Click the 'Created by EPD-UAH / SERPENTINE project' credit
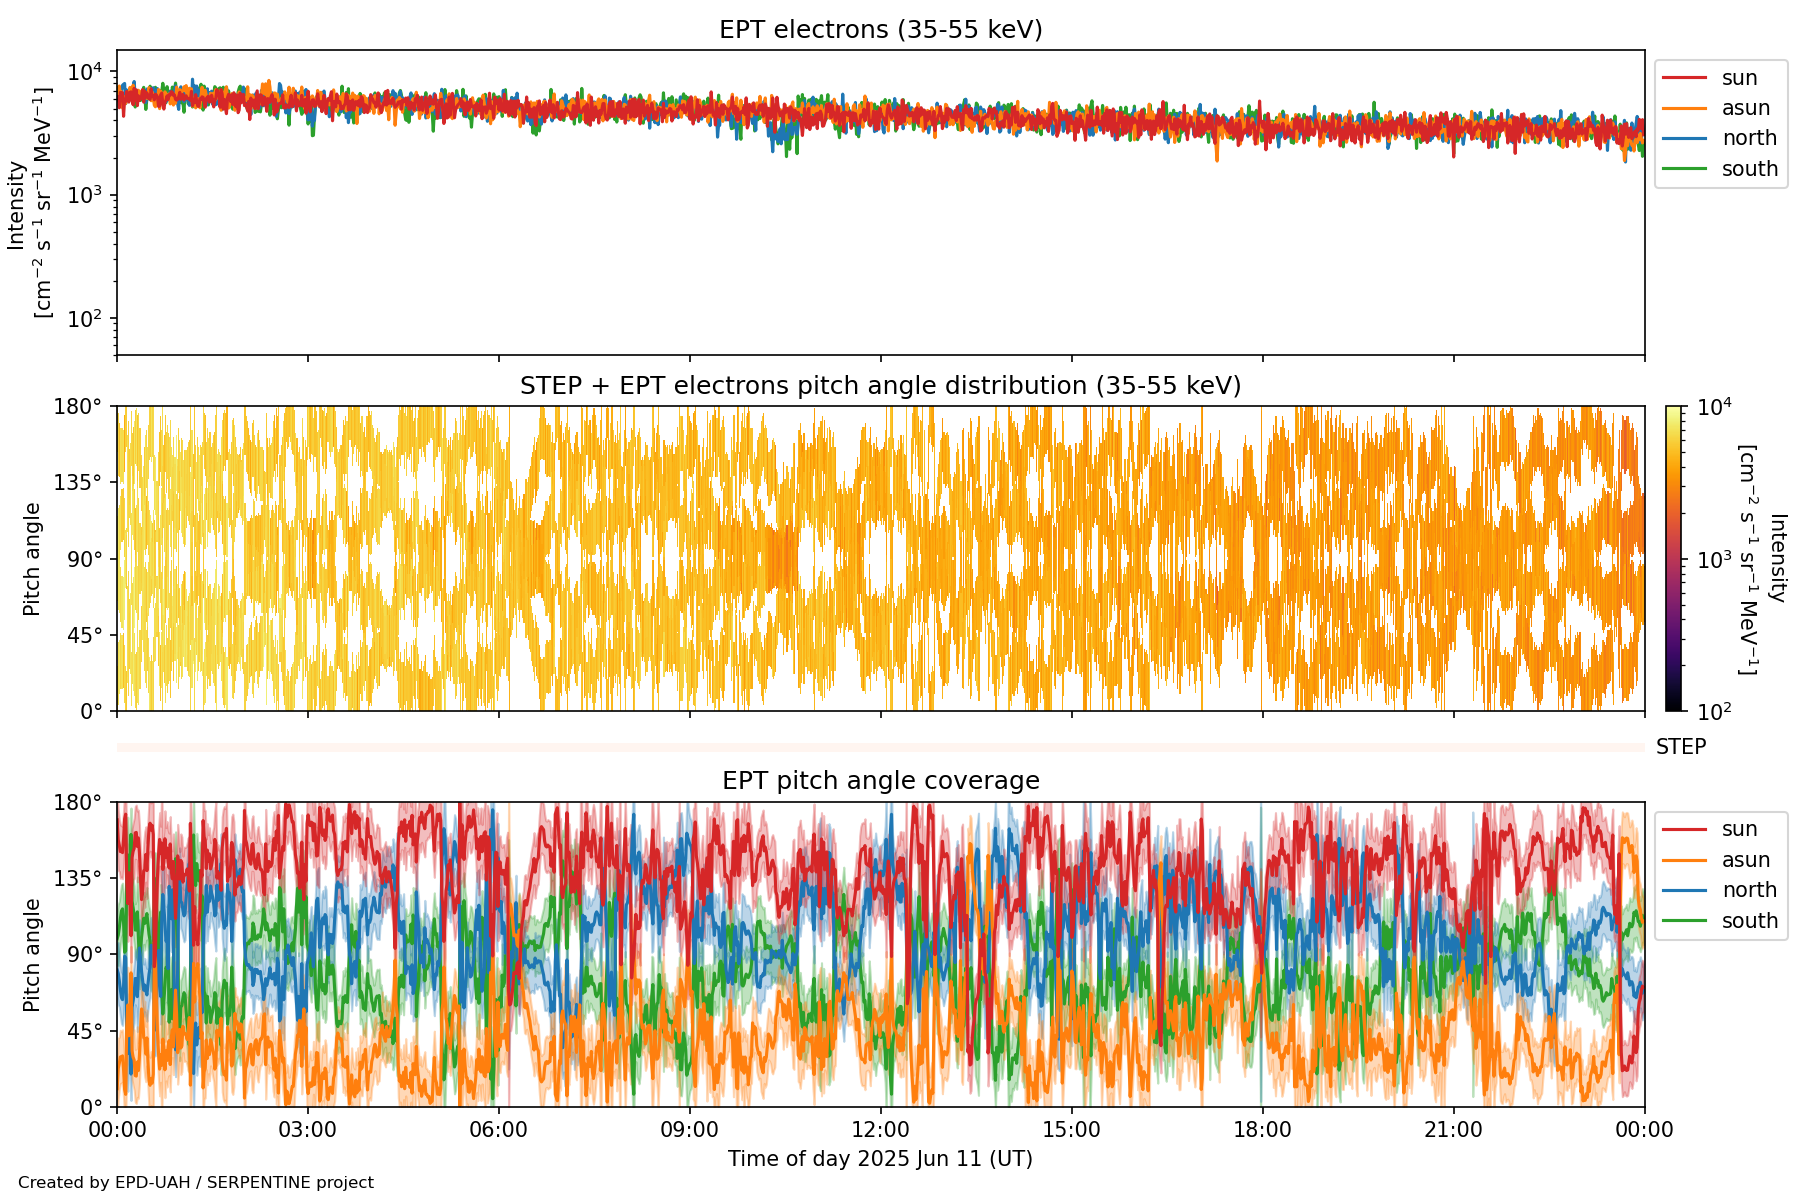 pyautogui.click(x=196, y=1183)
